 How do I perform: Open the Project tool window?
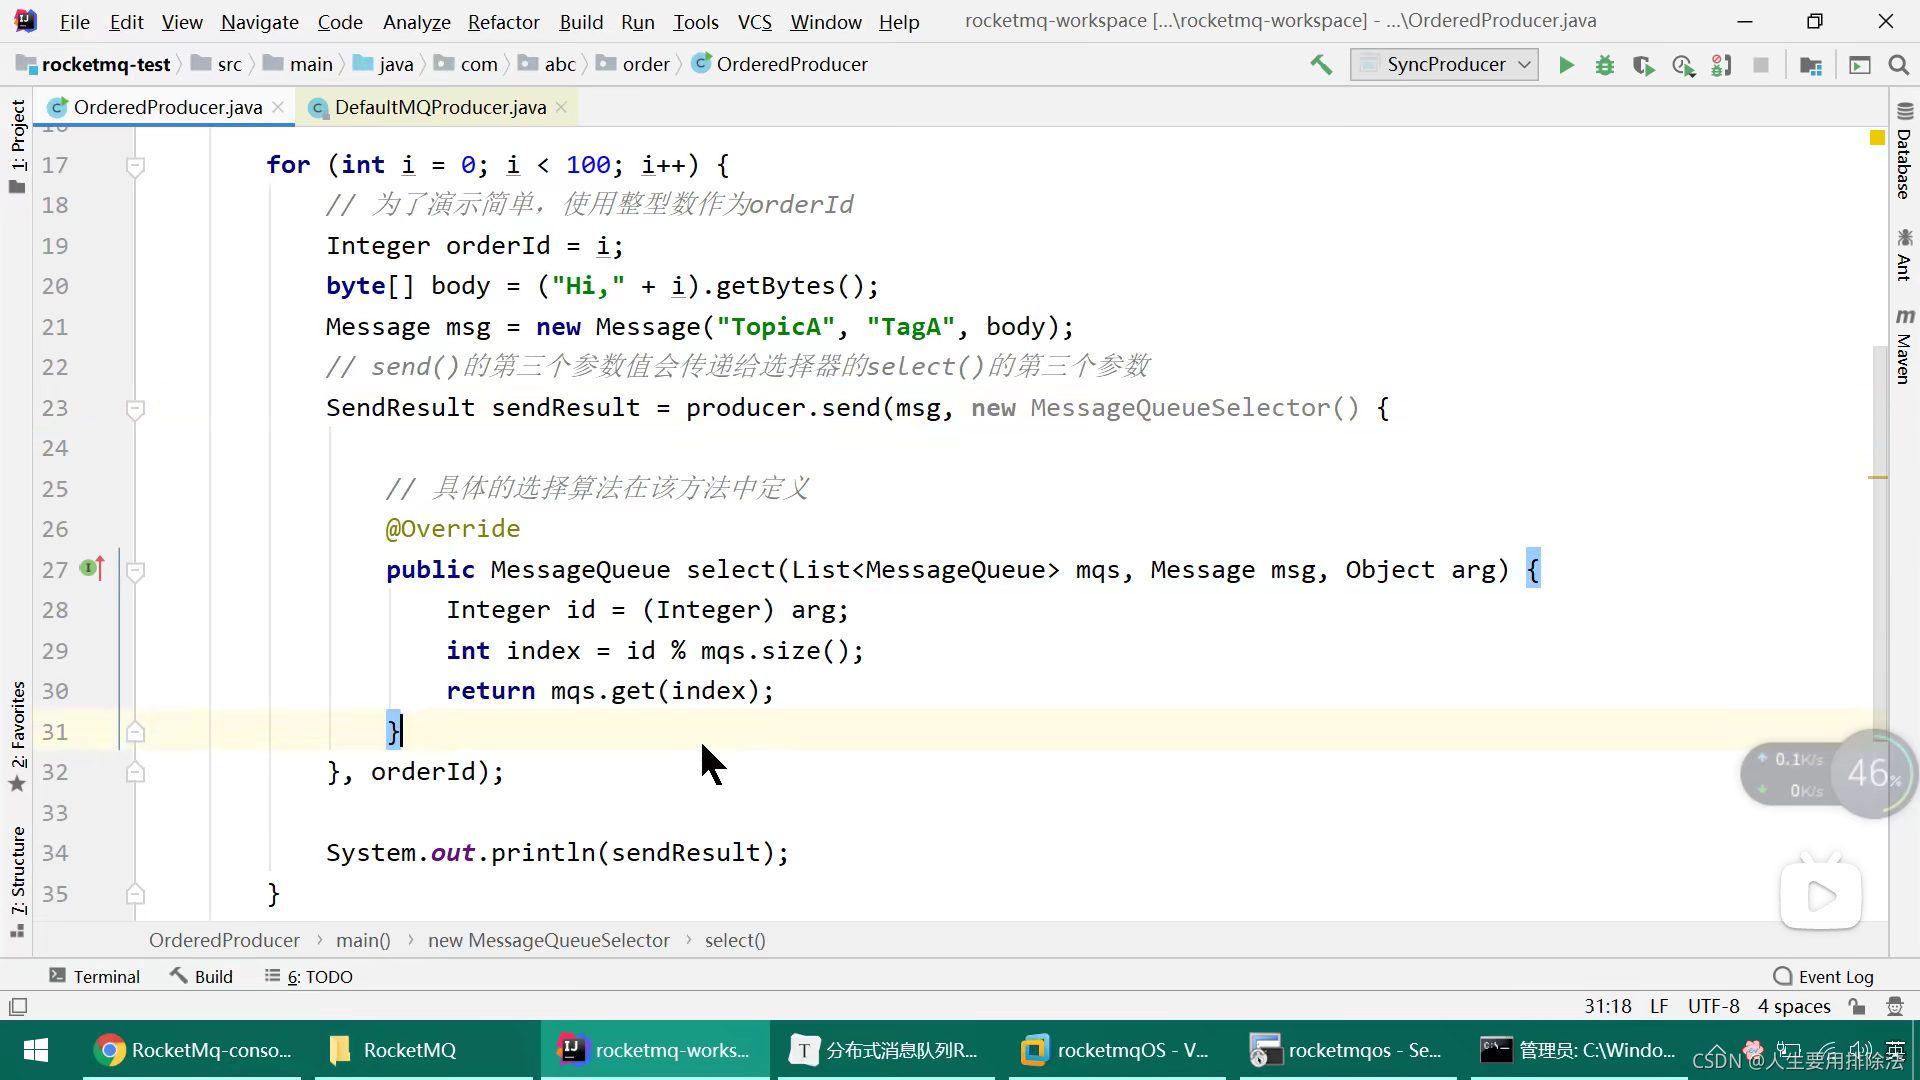[x=17, y=147]
